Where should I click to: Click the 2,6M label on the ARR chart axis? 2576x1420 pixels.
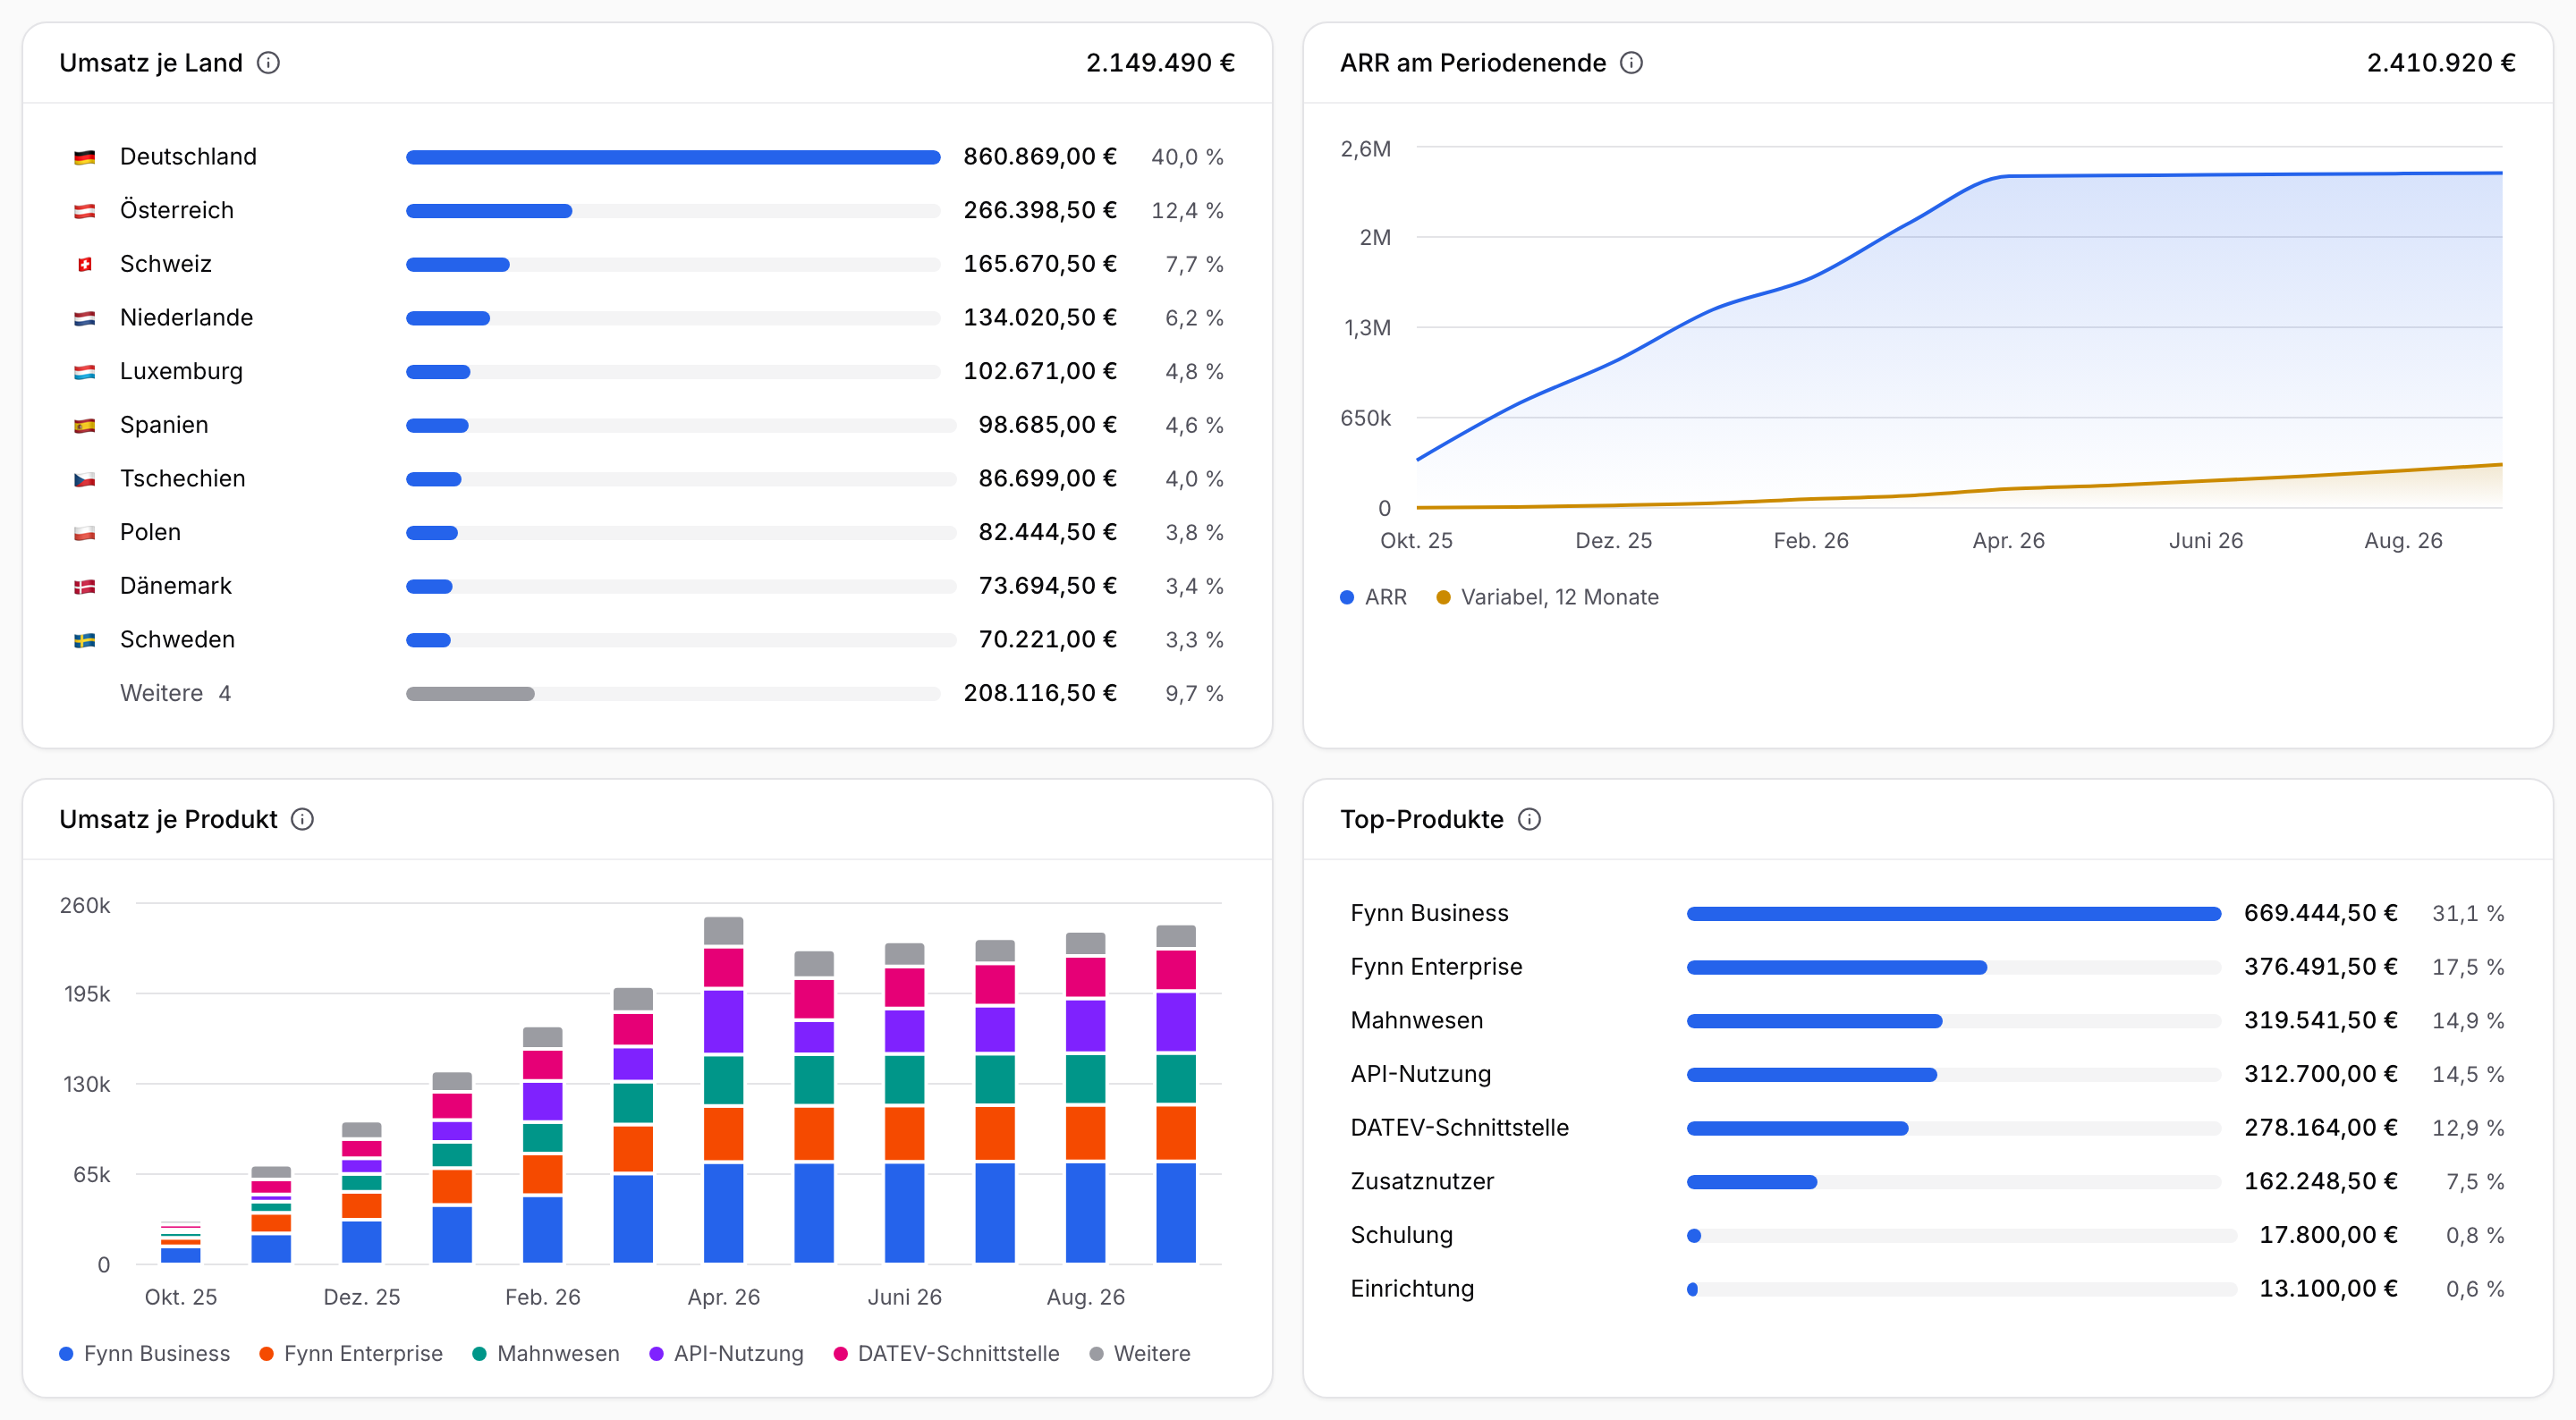[x=1365, y=149]
